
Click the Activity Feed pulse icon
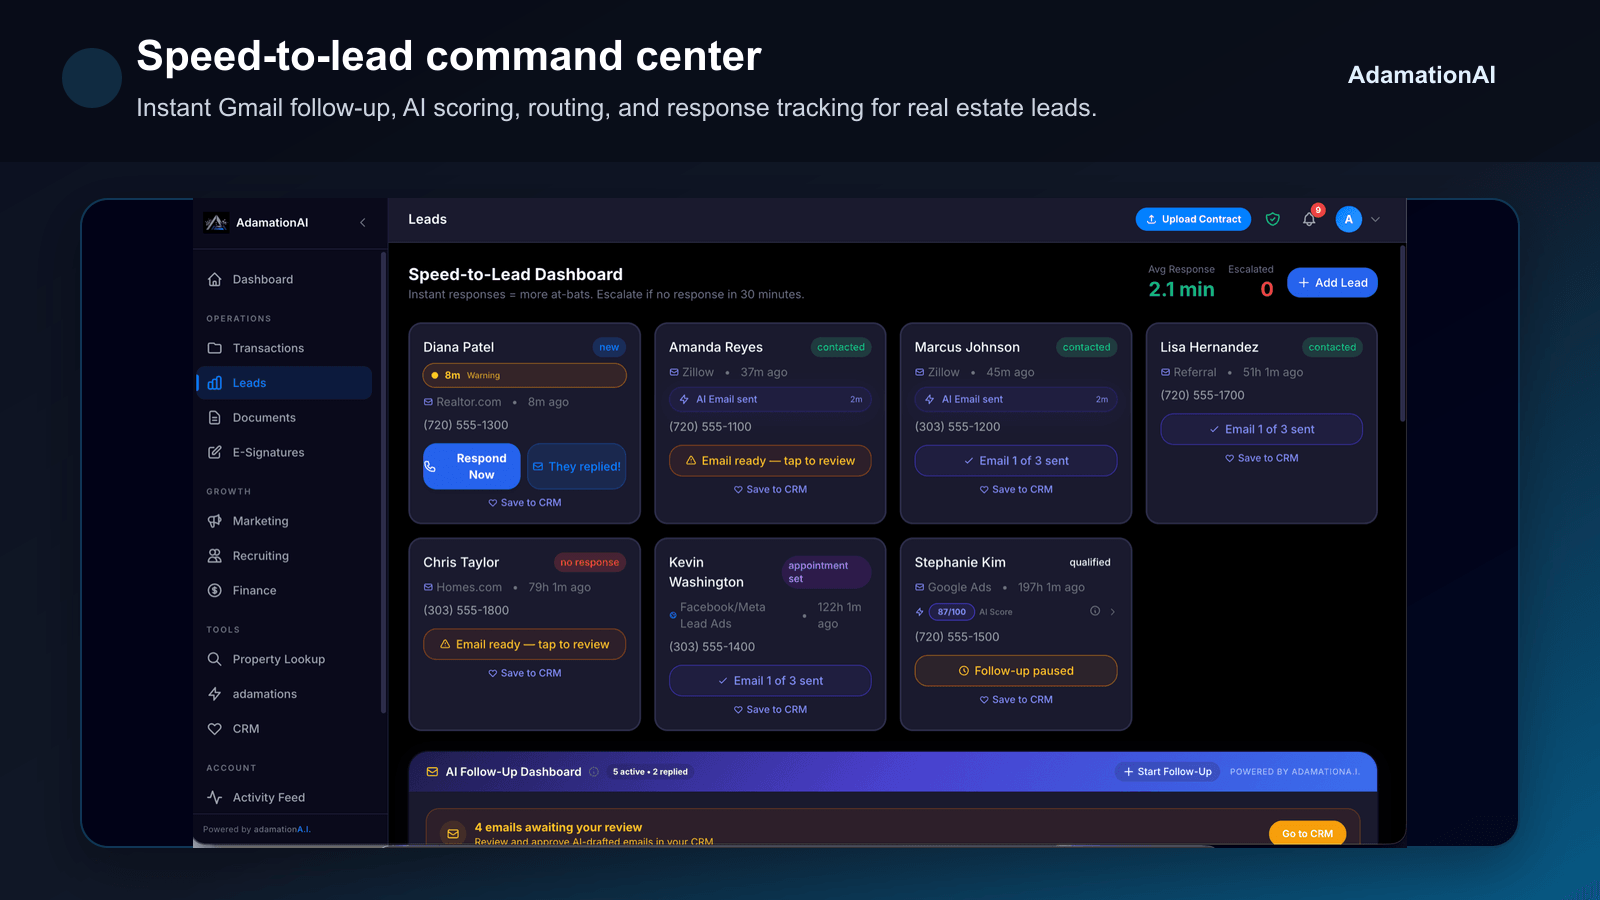[214, 797]
